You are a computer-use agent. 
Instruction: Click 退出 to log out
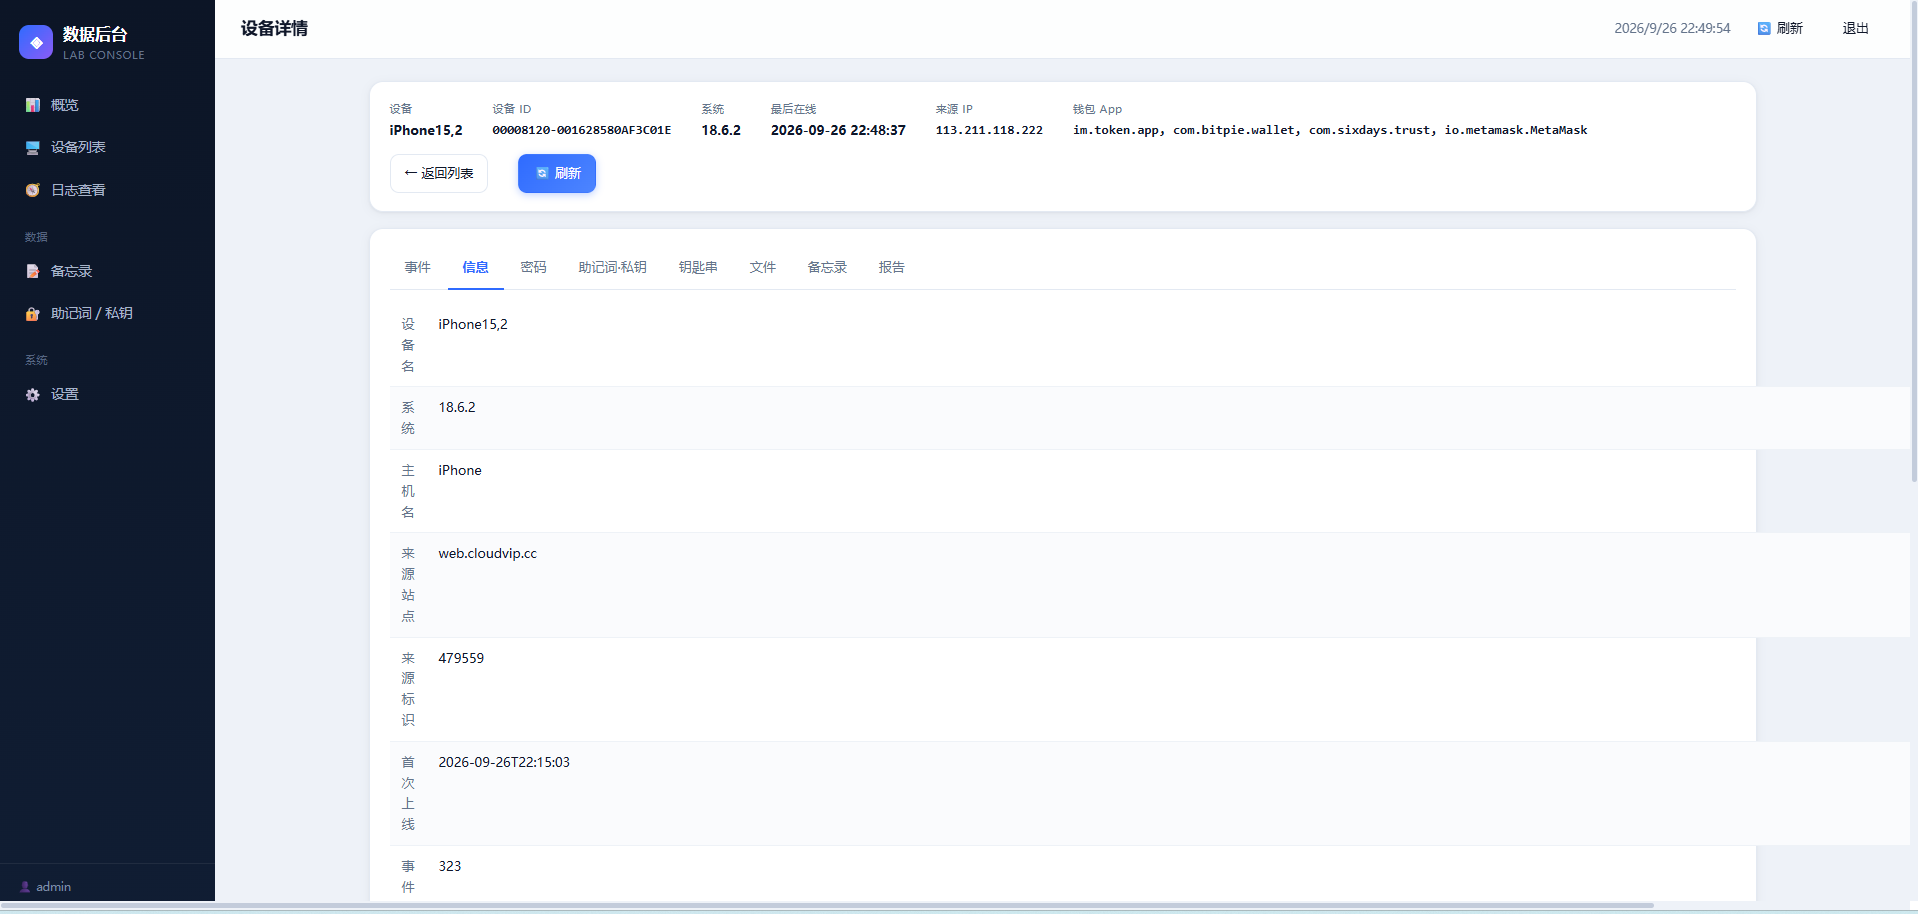[x=1856, y=28]
